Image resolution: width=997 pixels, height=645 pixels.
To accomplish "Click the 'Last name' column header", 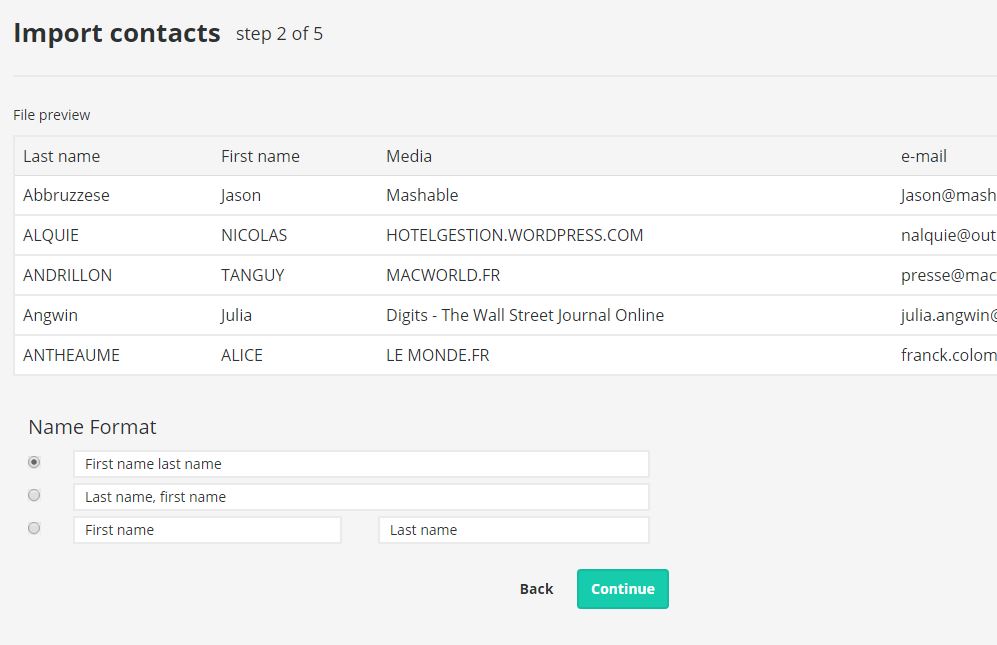I will coord(62,156).
